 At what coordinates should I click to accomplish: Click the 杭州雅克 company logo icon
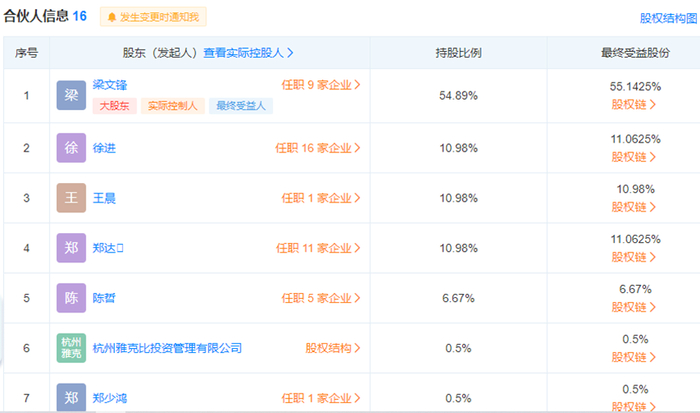pyautogui.click(x=71, y=348)
